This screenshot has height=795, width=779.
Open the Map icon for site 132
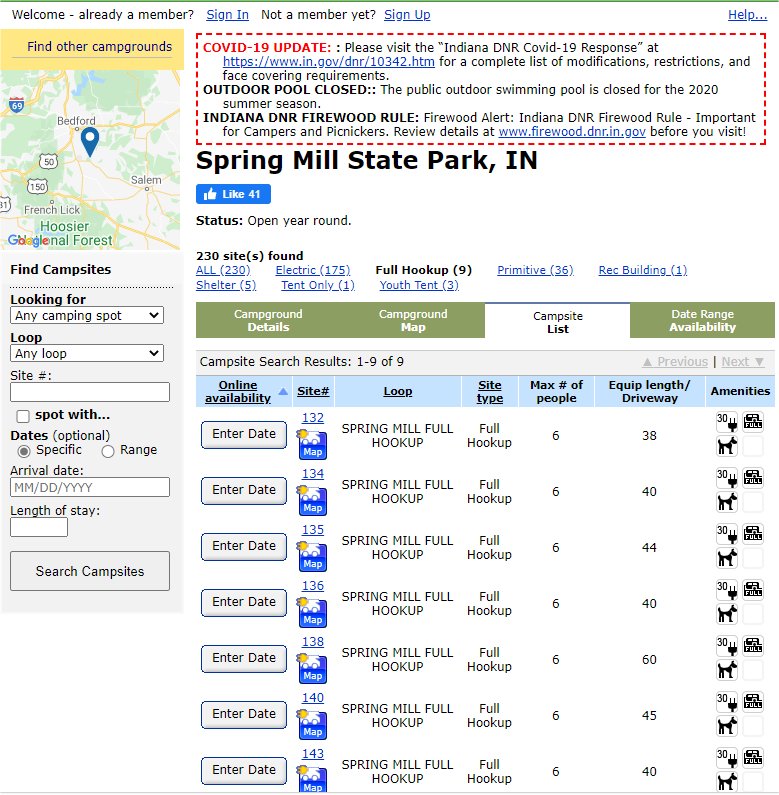coord(312,445)
